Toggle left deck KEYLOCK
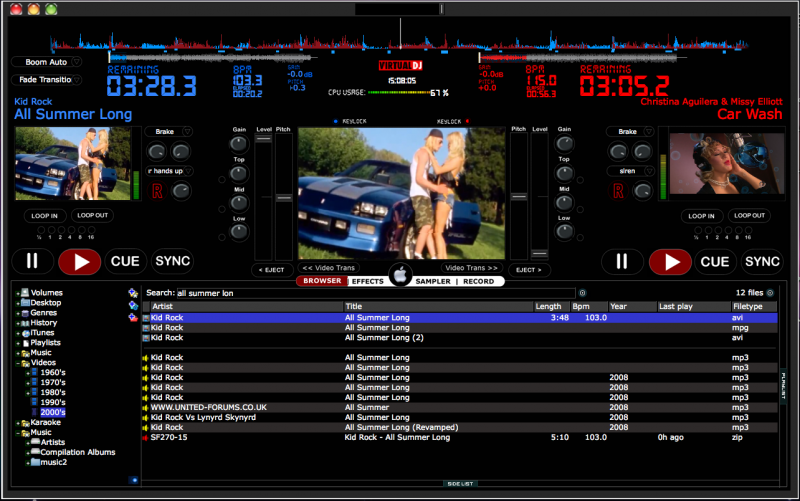This screenshot has height=501, width=800. (351, 121)
